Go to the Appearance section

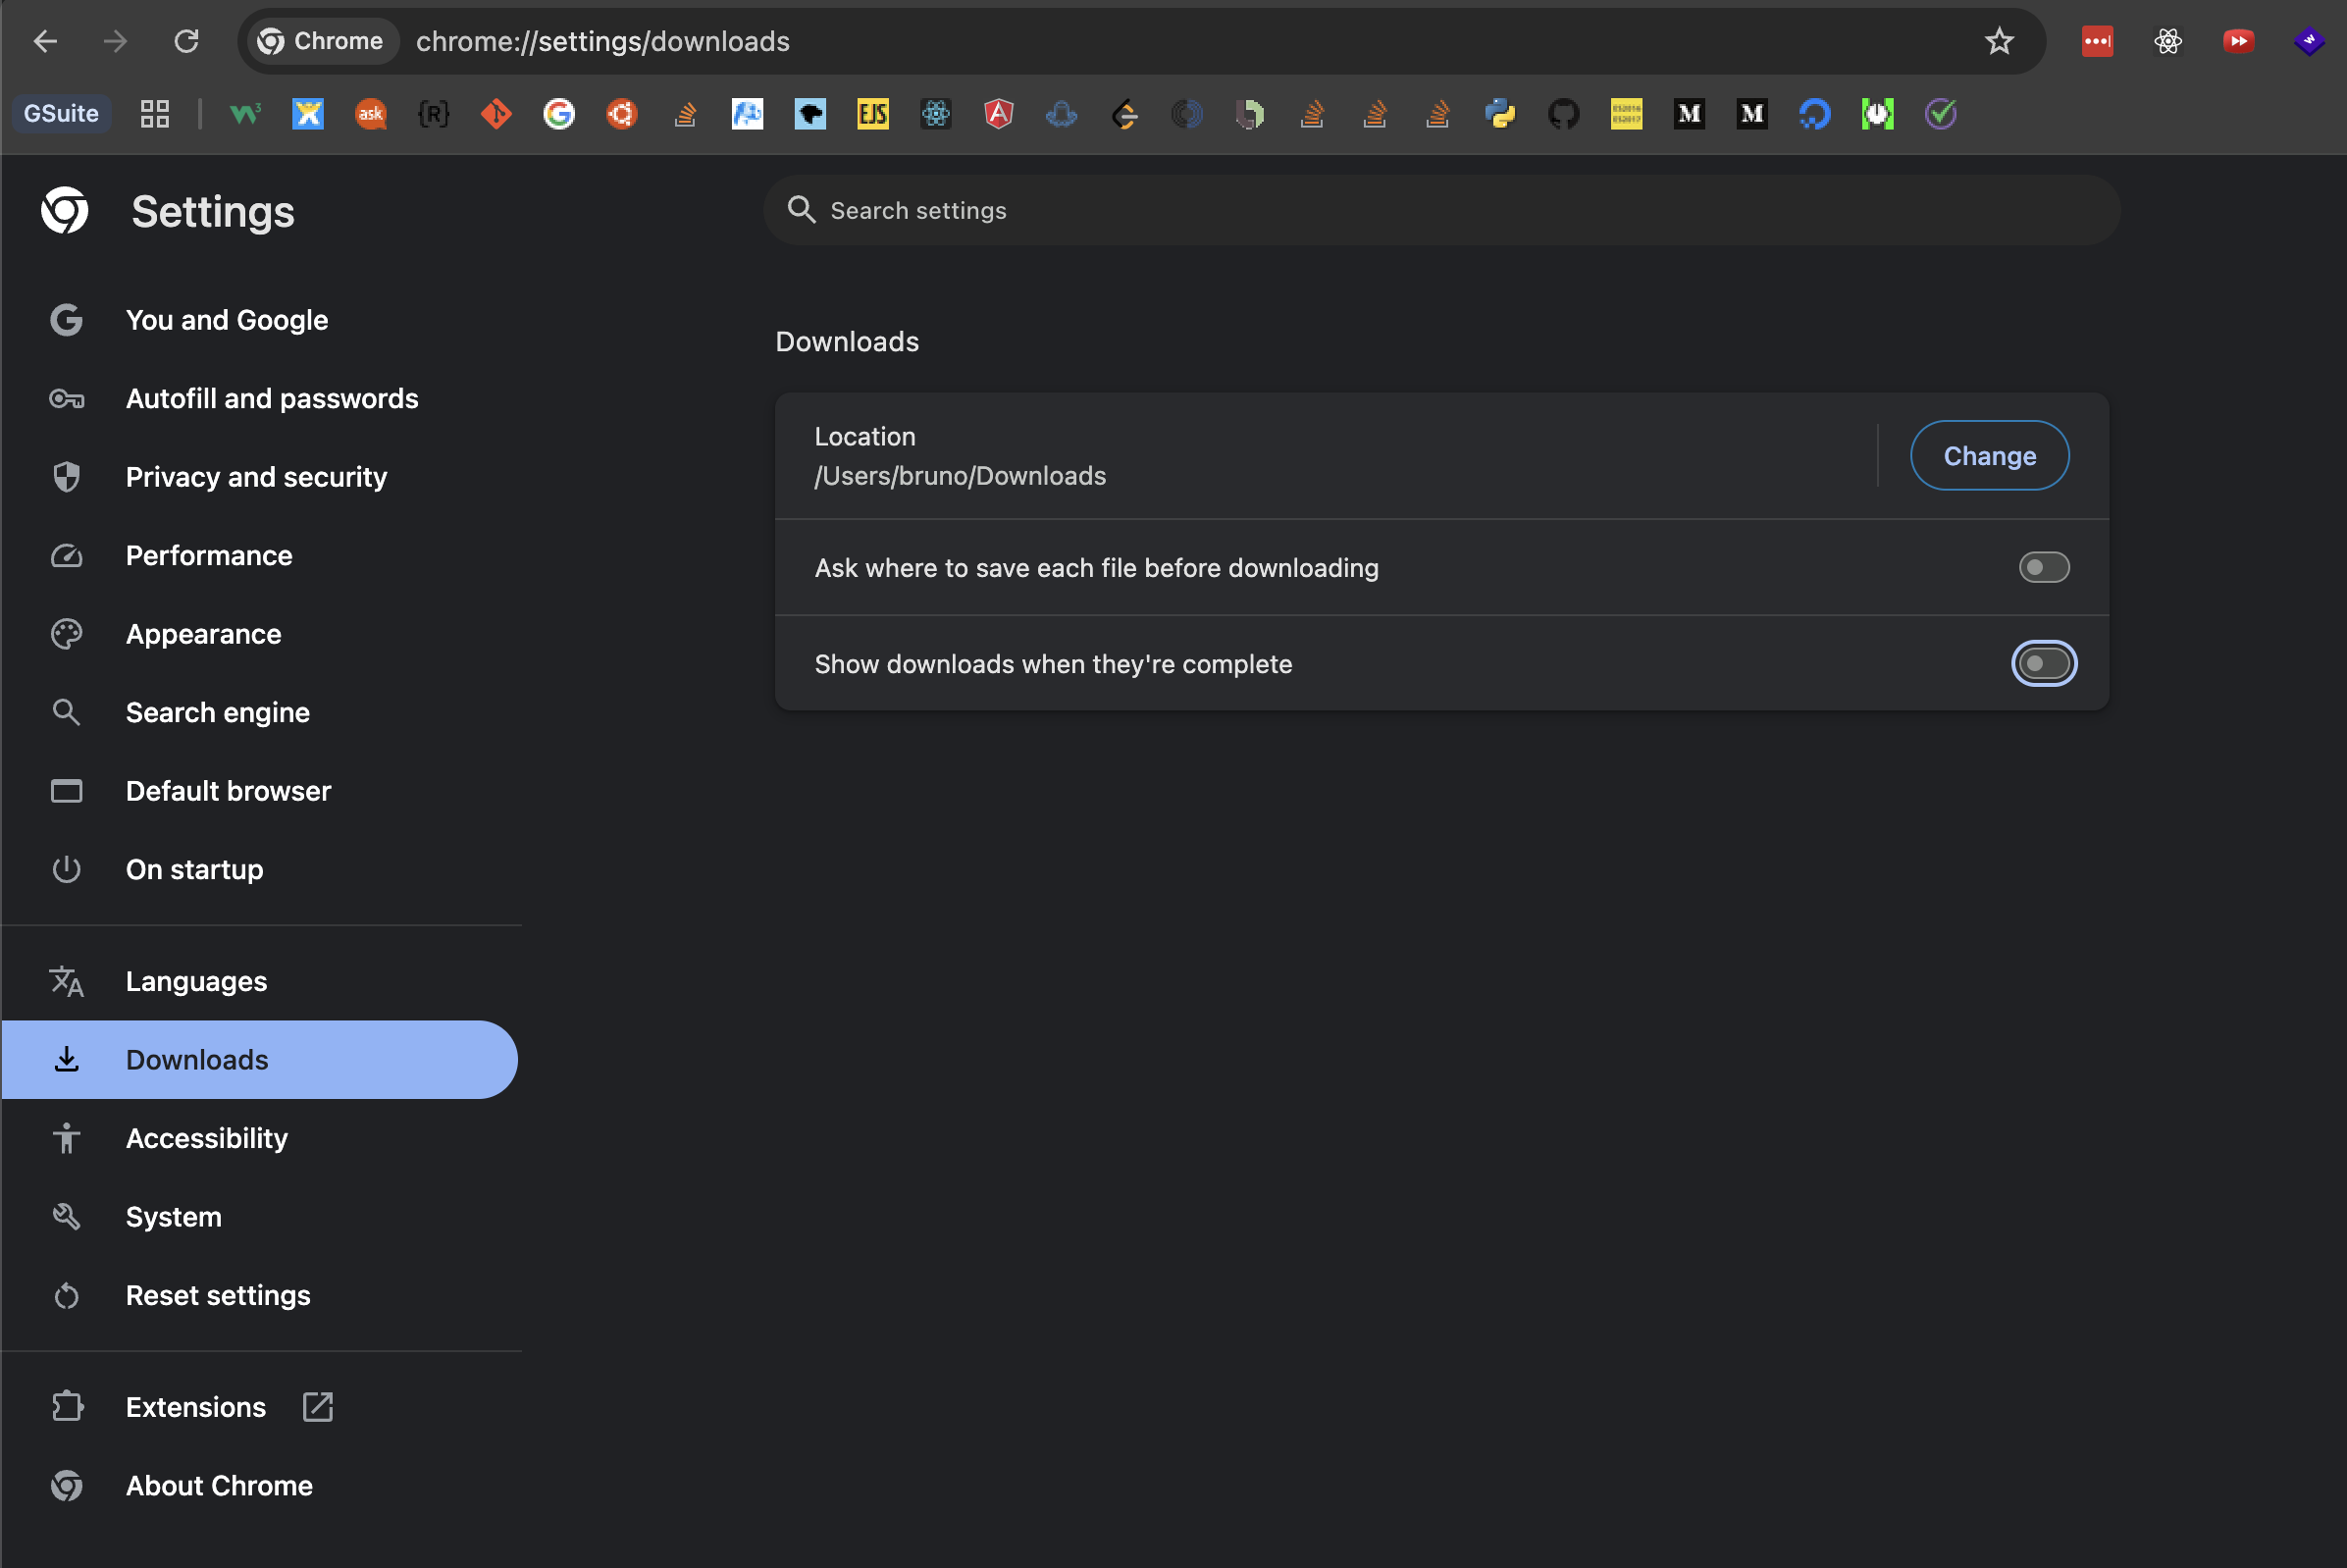point(203,634)
